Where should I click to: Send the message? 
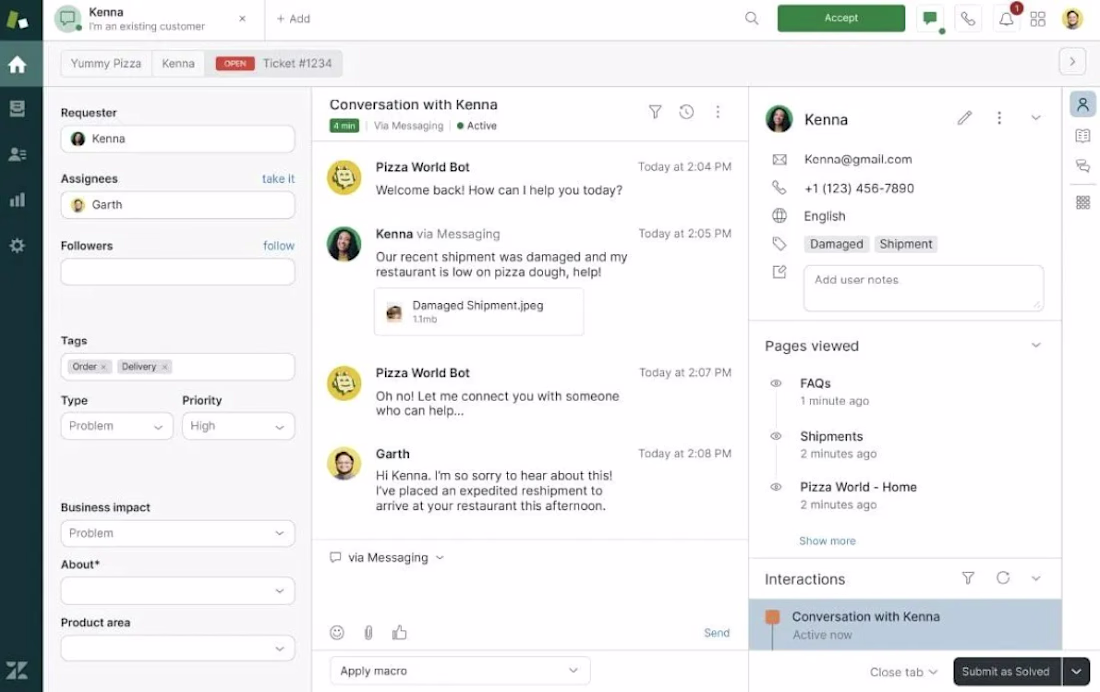pos(716,632)
